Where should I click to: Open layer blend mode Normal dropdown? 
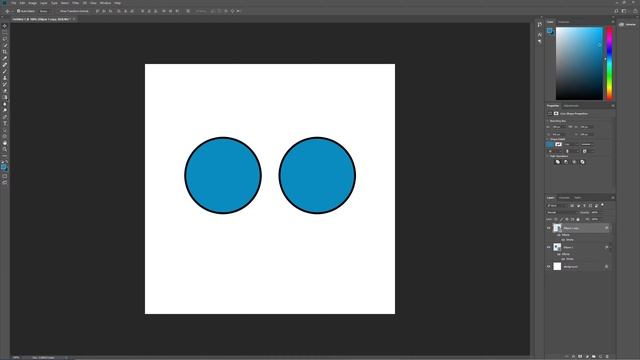pyautogui.click(x=562, y=213)
